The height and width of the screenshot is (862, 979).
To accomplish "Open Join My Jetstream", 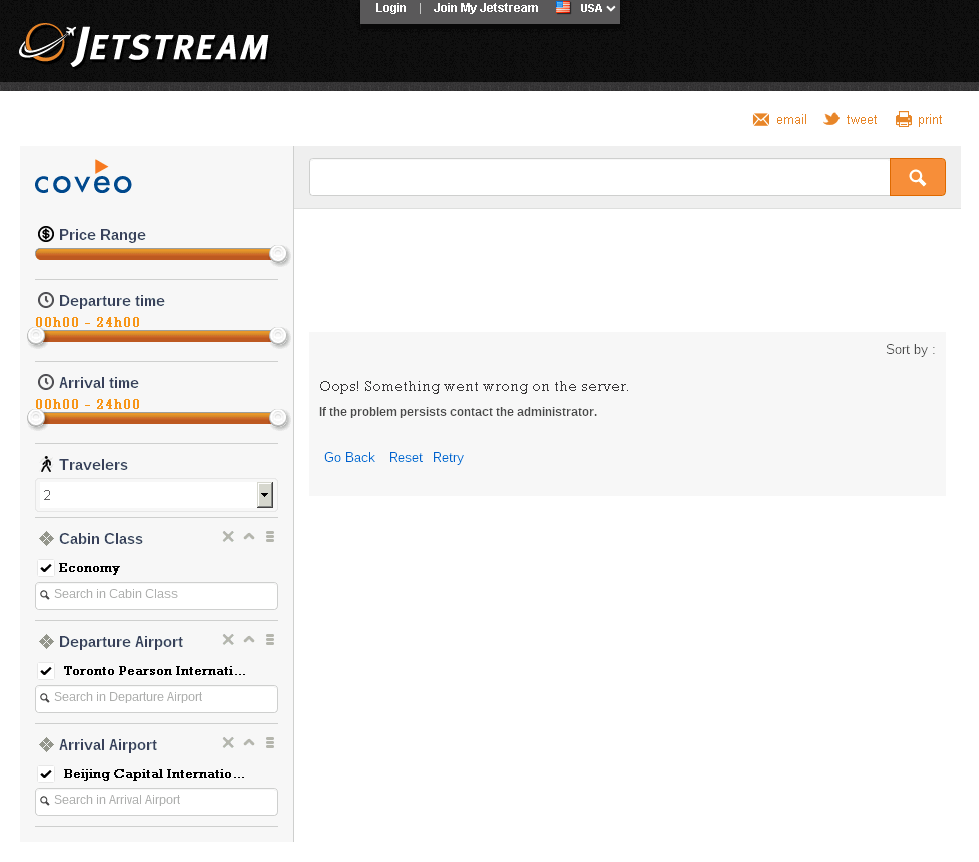I will coord(486,8).
